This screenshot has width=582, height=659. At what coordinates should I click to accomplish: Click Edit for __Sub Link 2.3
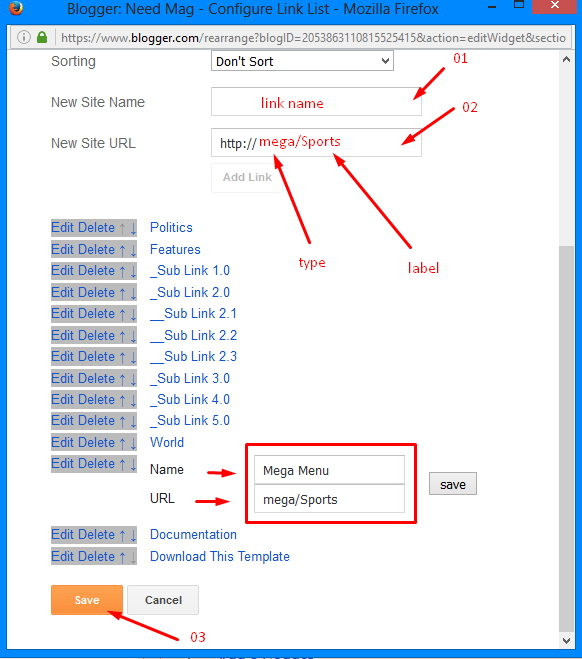point(62,357)
